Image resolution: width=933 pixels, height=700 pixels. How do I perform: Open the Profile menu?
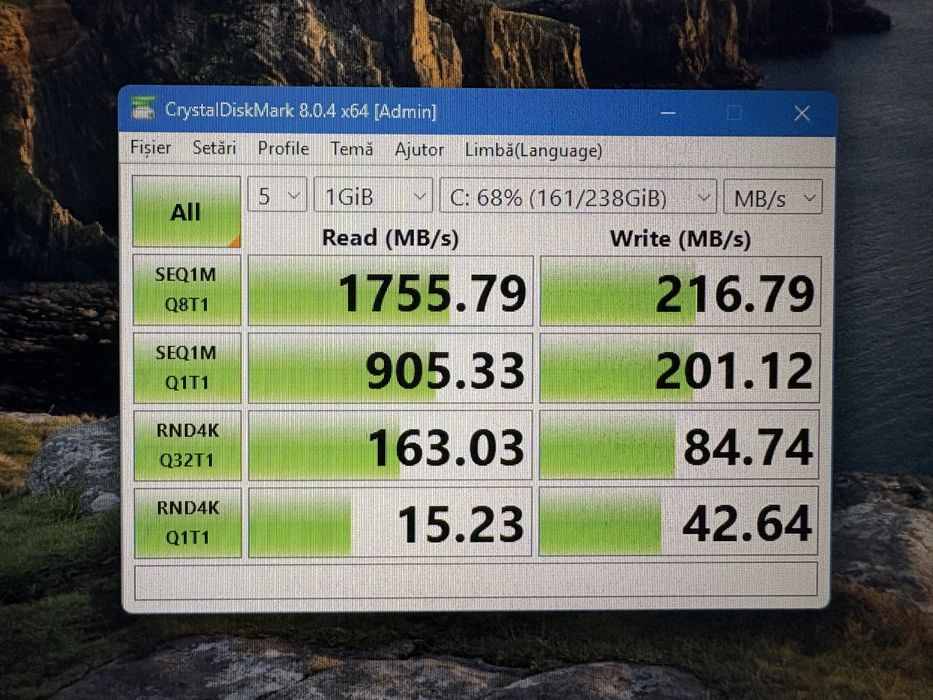point(283,148)
